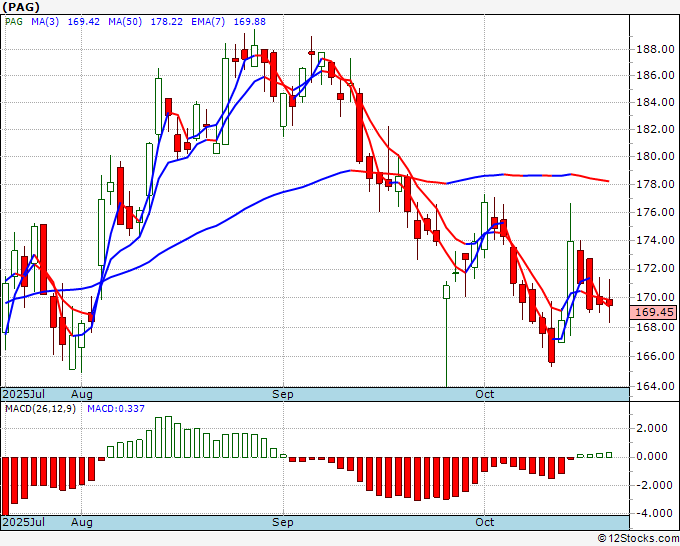Click the 176.00 price axis label
The image size is (680, 546).
(x=655, y=213)
